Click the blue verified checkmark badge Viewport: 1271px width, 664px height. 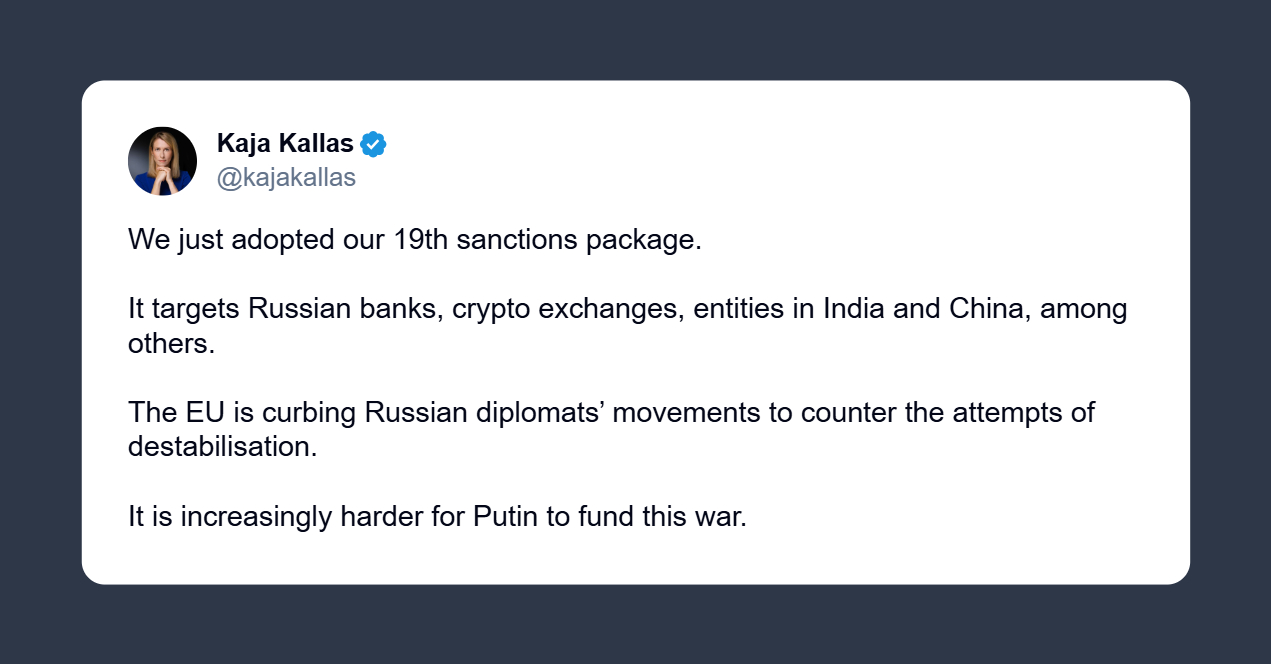[373, 144]
